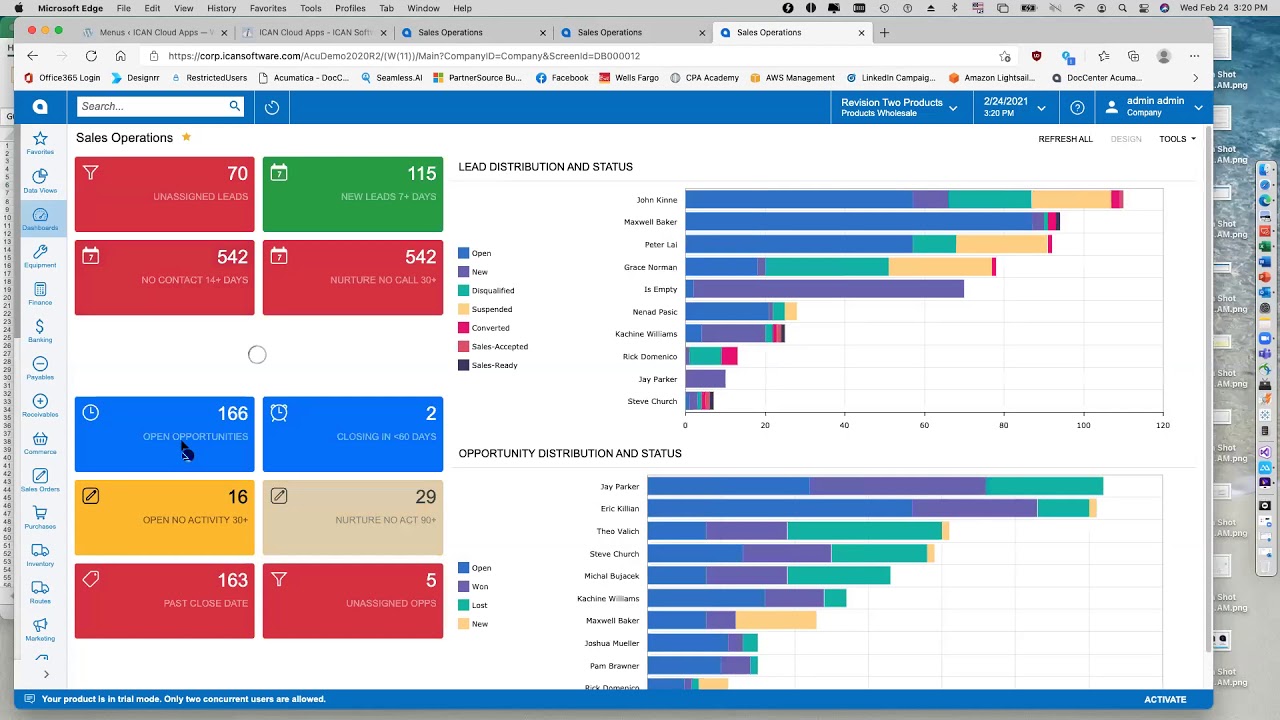Open Sales Orders workspace in sidebar
The height and width of the screenshot is (720, 1280).
40,480
